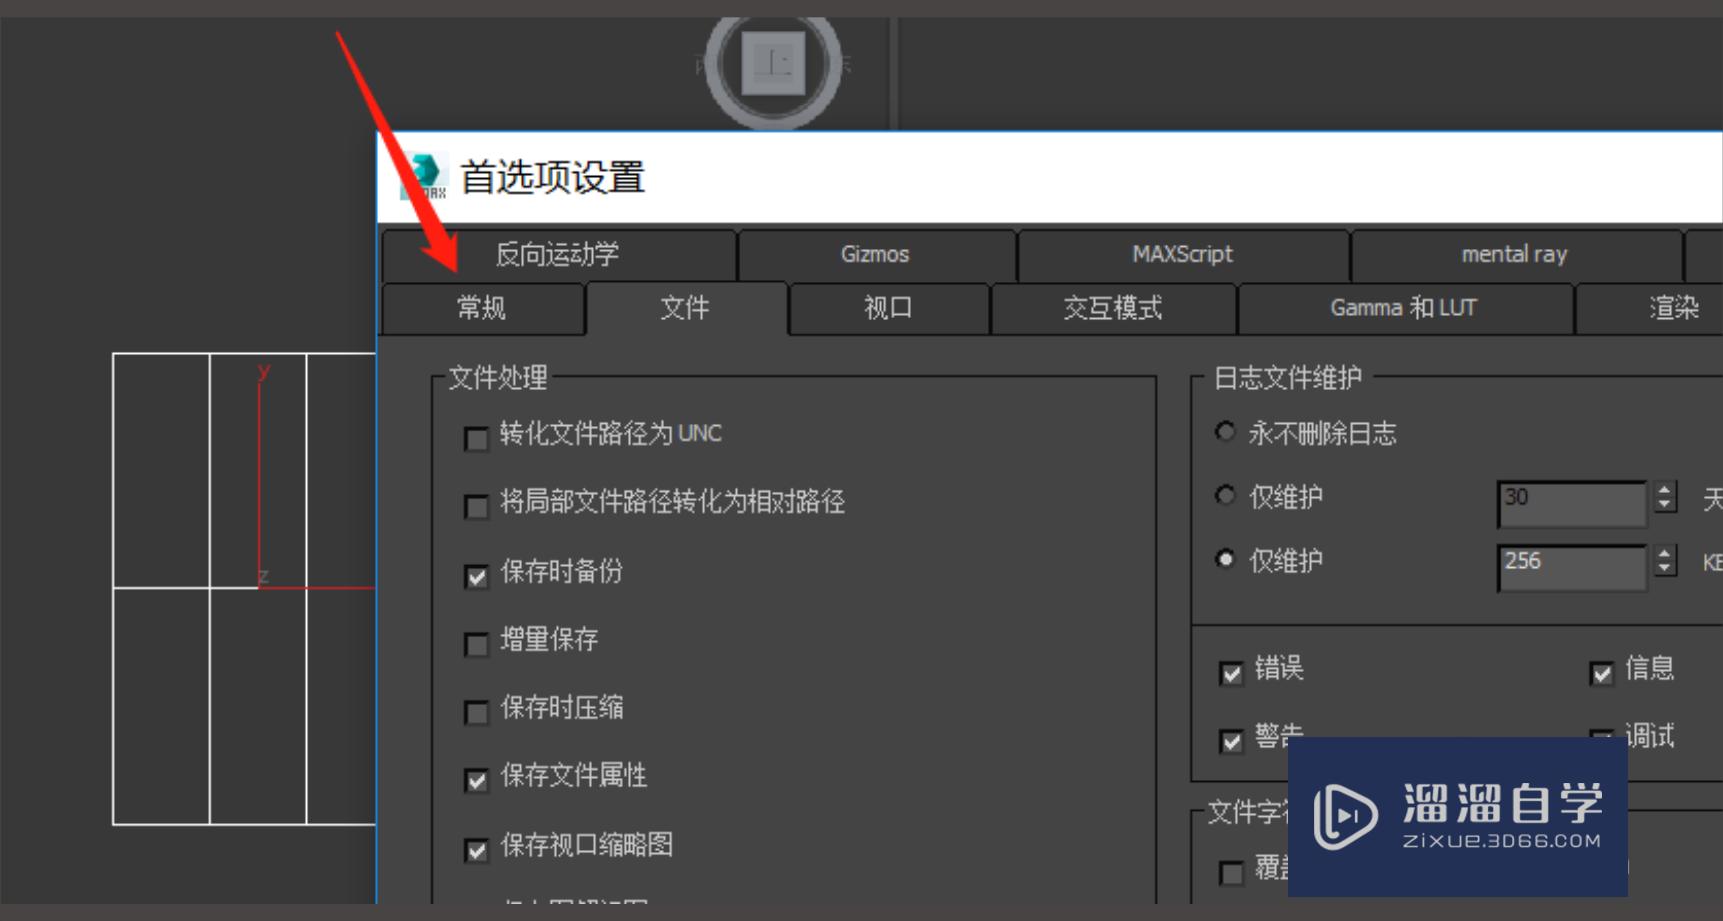Tick 将局部文件路径转化为相对路径 checkbox
The height and width of the screenshot is (921, 1723).
(x=477, y=507)
